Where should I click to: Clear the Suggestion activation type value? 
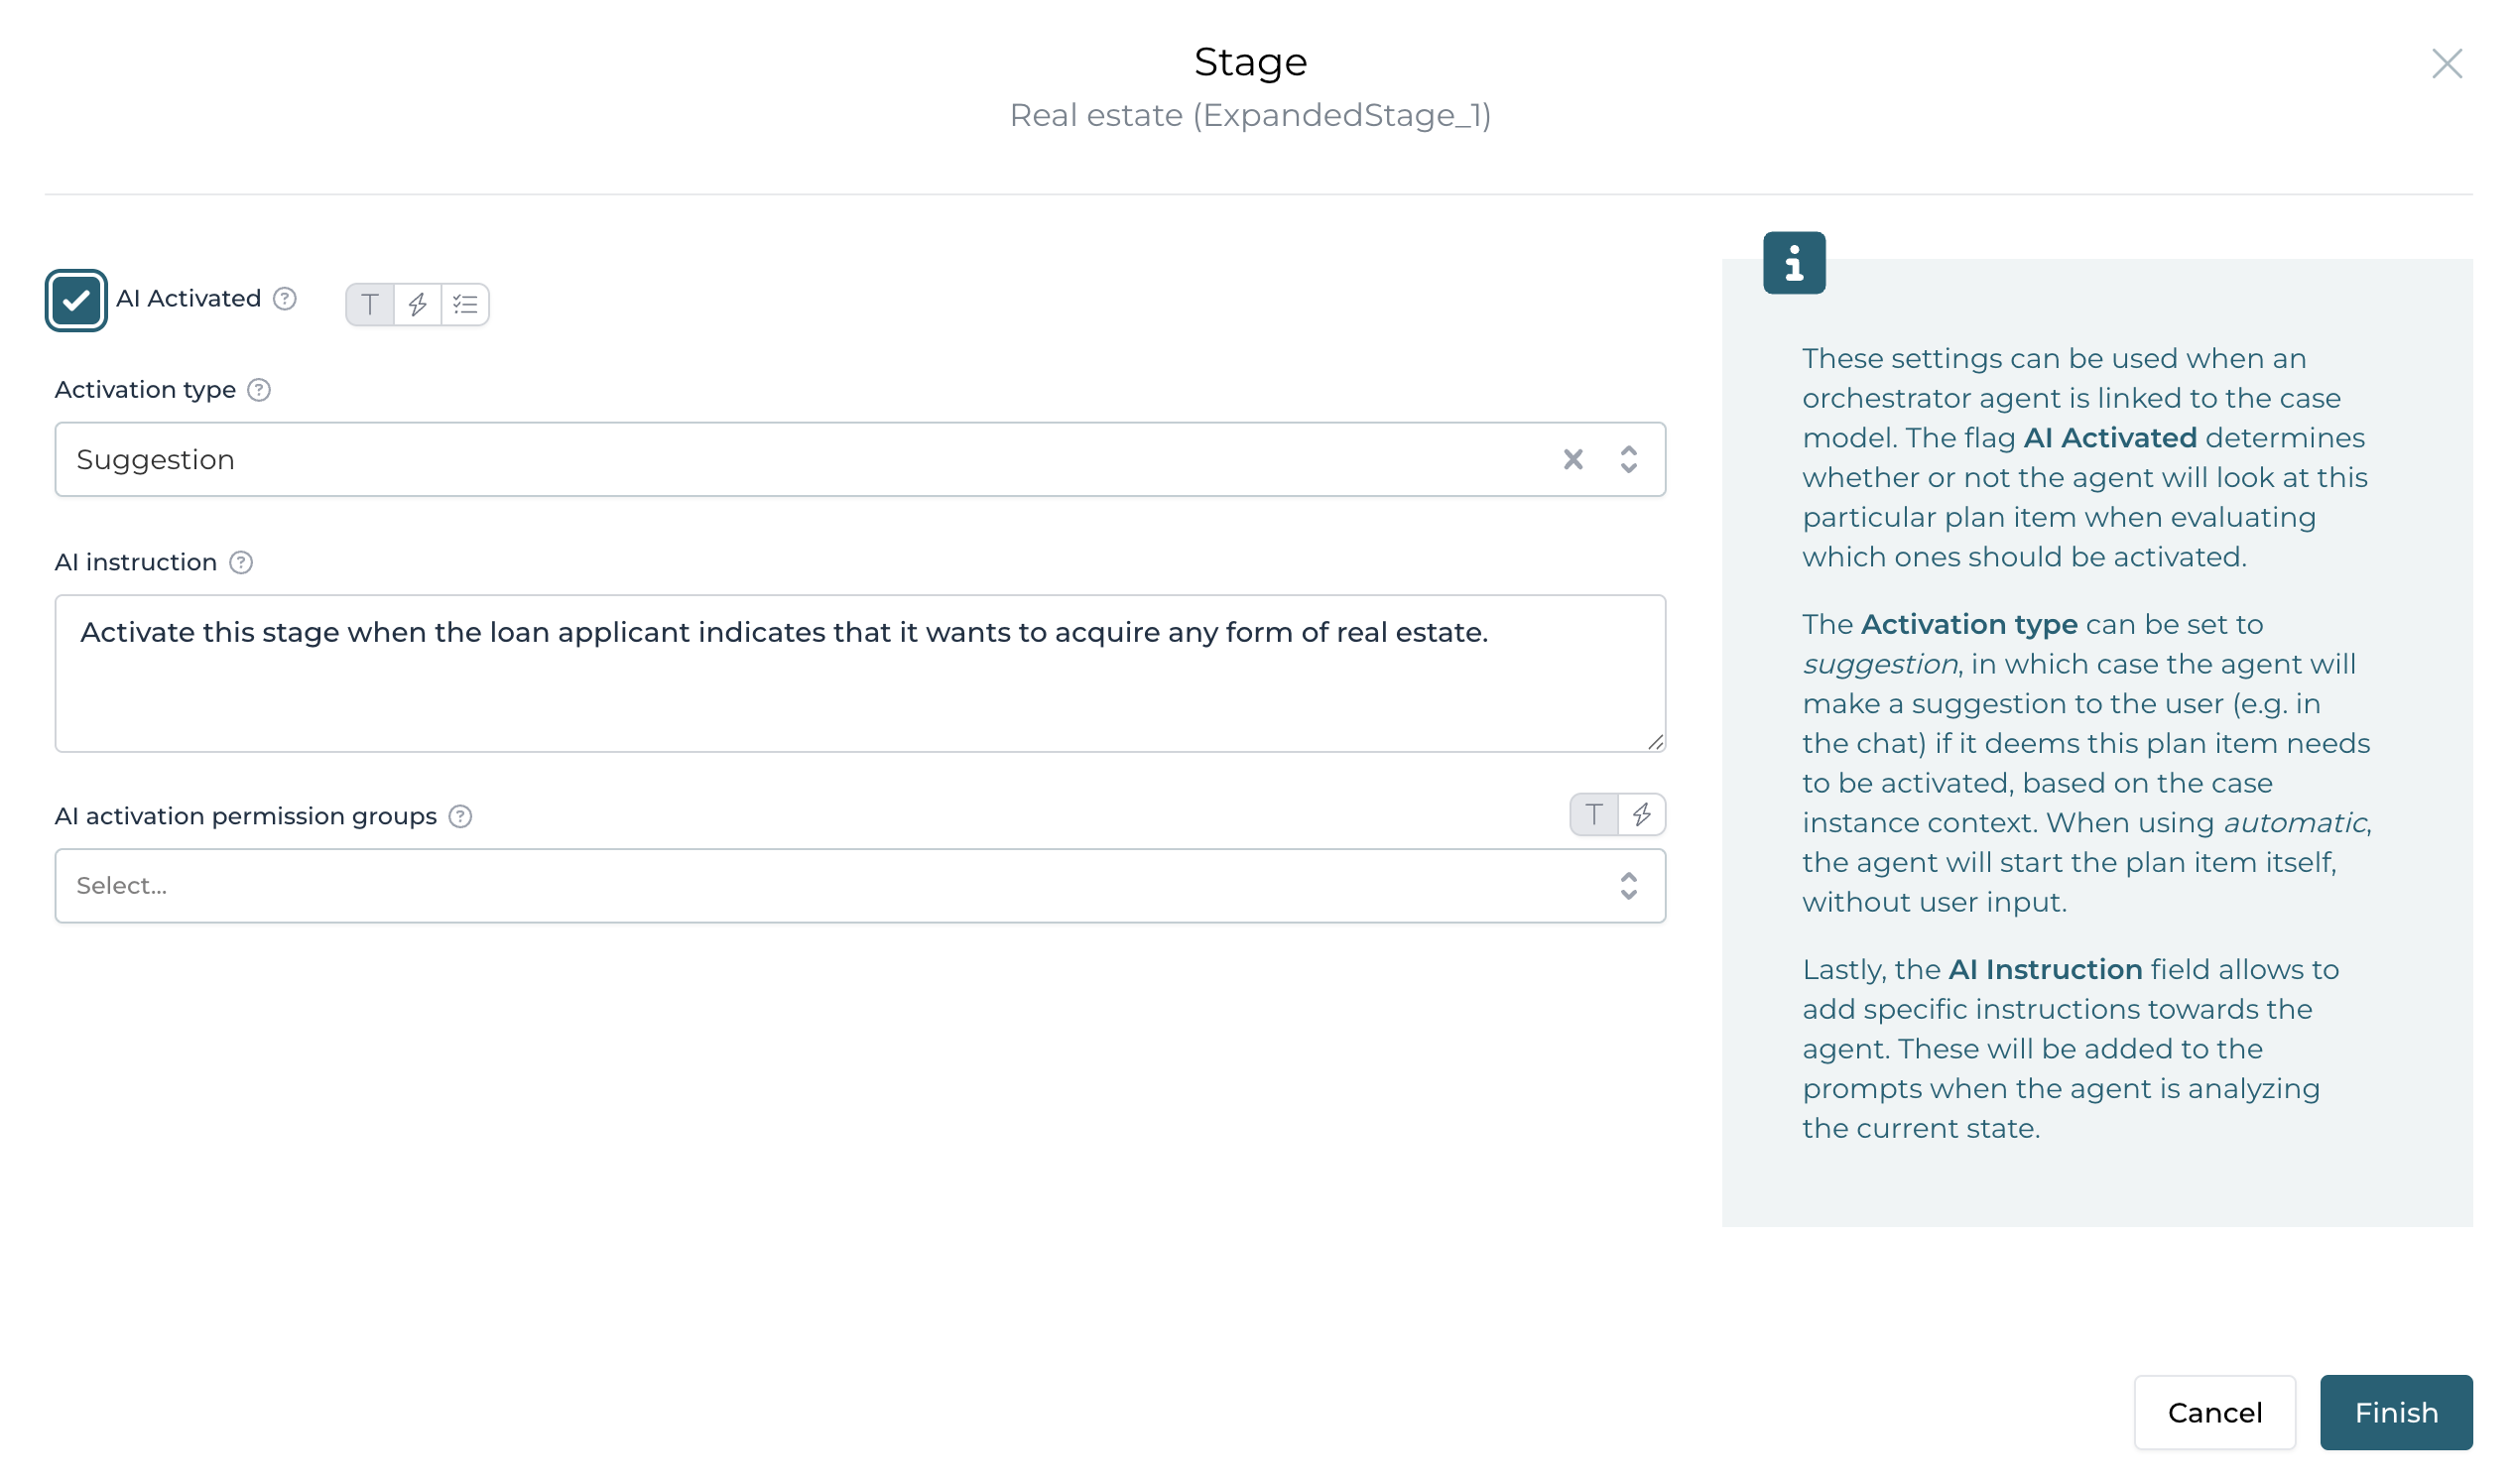tap(1573, 459)
